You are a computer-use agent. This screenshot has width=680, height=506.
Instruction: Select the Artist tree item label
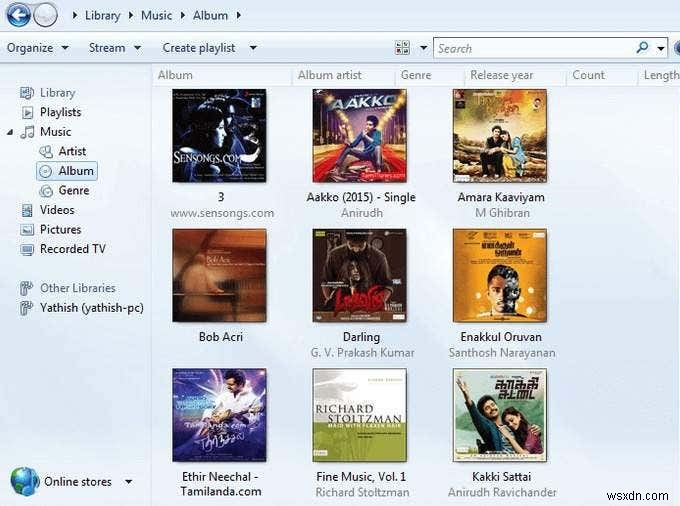coord(72,151)
